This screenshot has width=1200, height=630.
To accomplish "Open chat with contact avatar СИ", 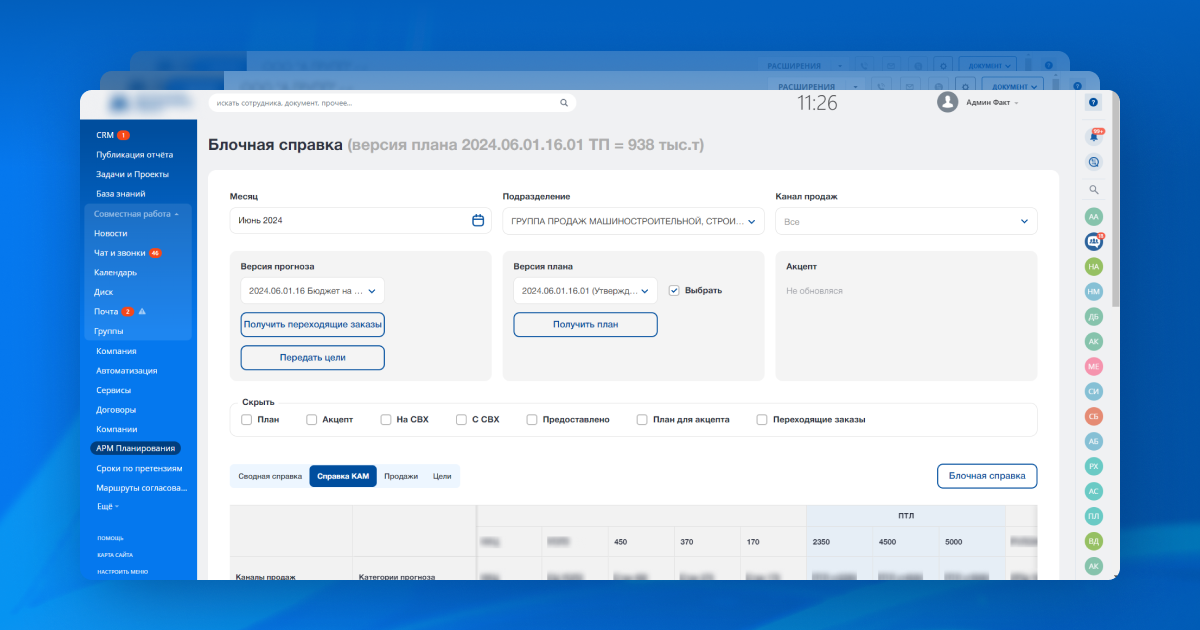I will click(x=1094, y=391).
